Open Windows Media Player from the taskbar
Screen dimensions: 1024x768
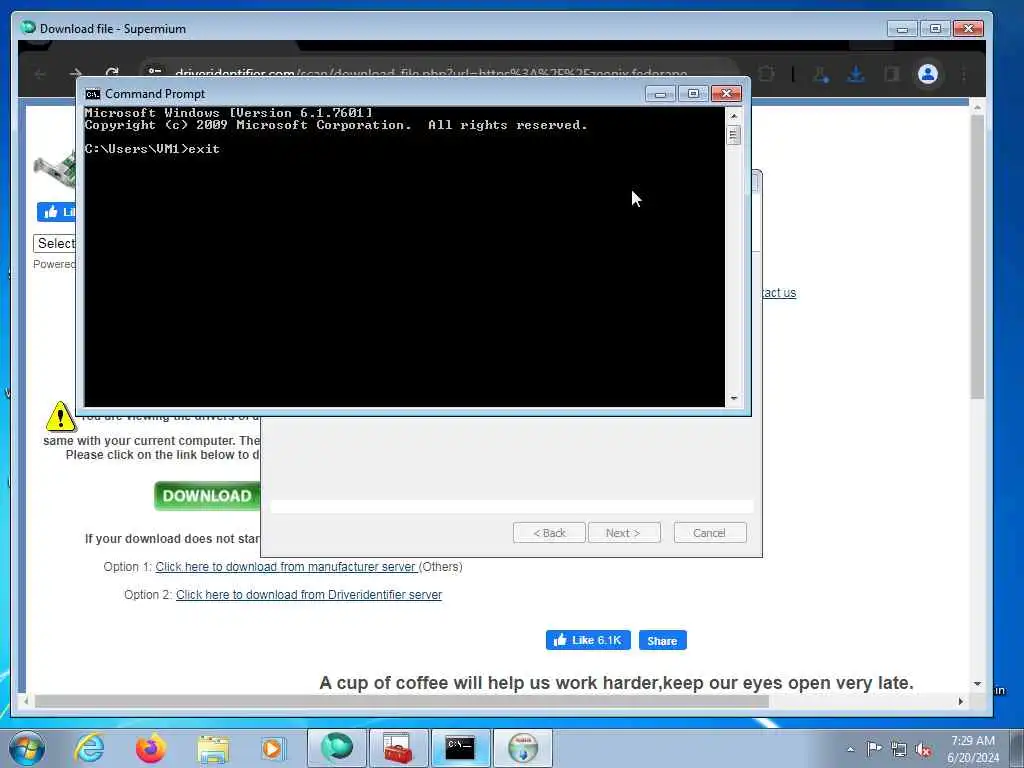[x=272, y=748]
